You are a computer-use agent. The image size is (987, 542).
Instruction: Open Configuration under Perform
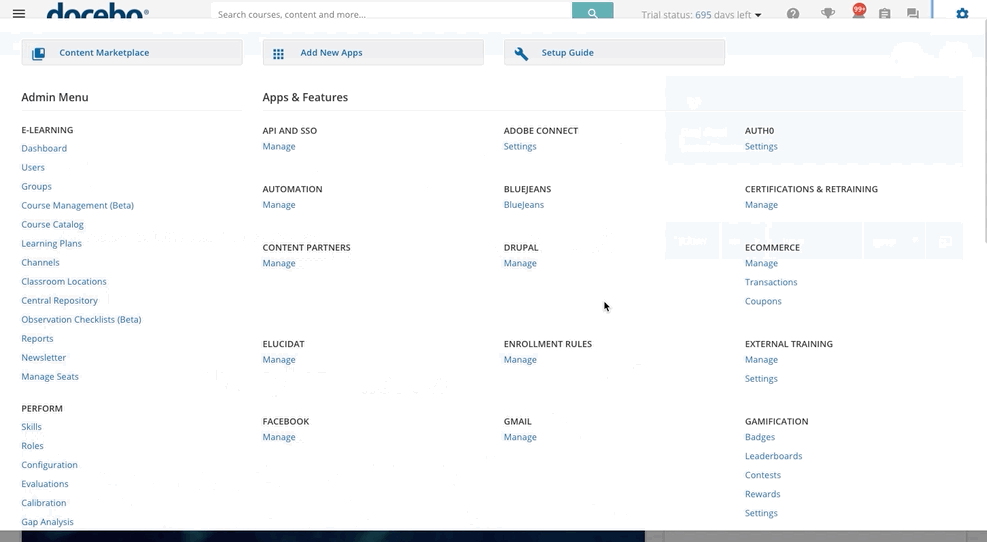(49, 465)
